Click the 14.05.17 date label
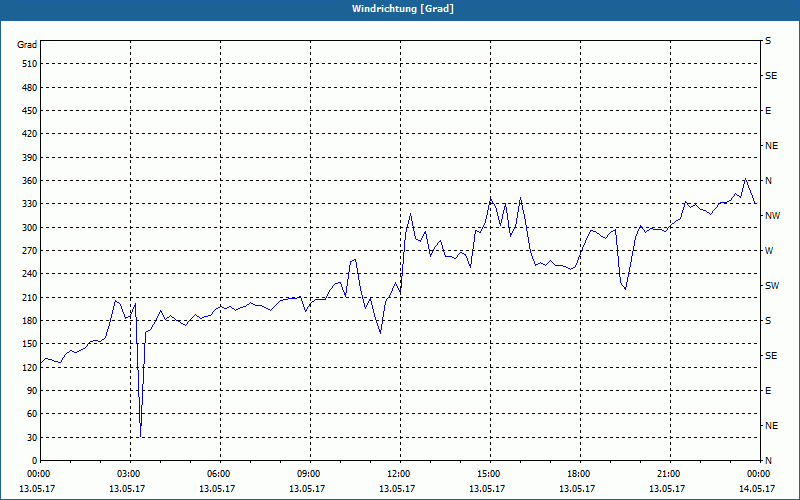This screenshot has height=500, width=800. tap(757, 489)
